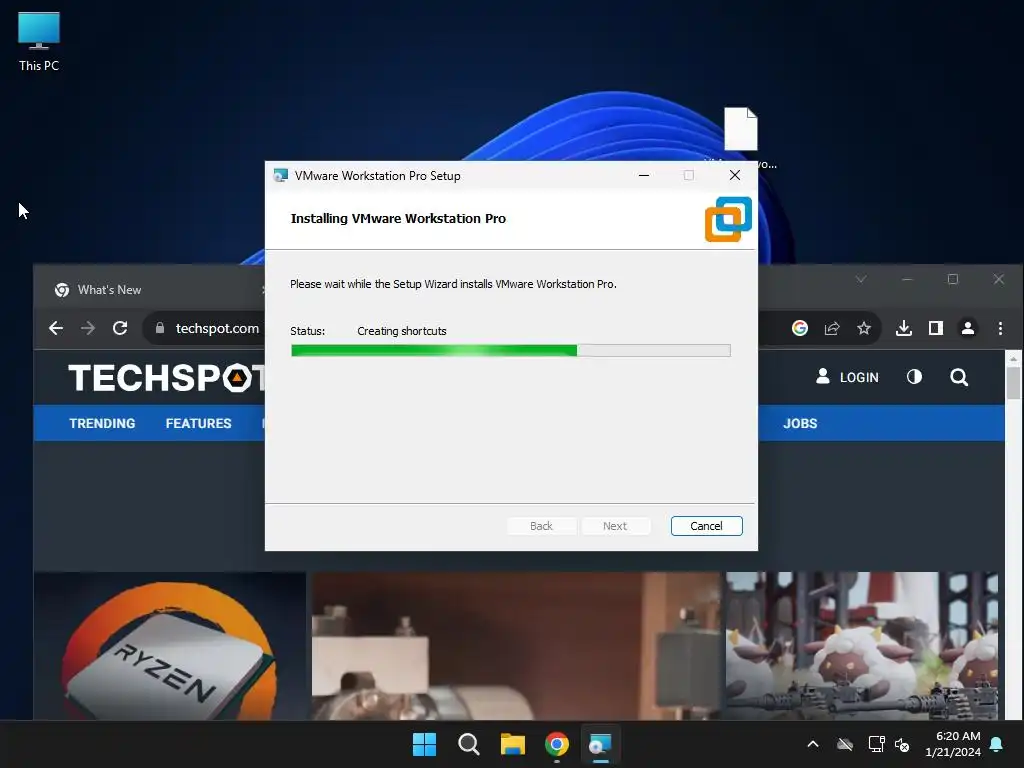Click the VMware Setup title bar icon
The width and height of the screenshot is (1024, 768).
[x=281, y=176]
